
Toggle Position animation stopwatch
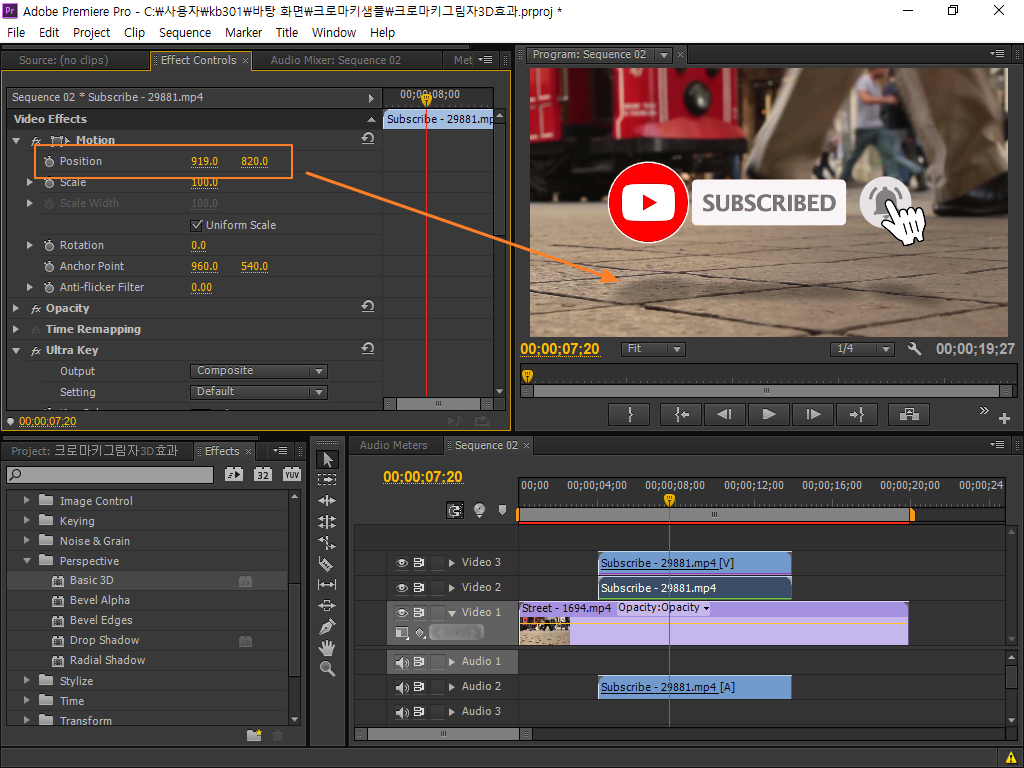tap(49, 161)
